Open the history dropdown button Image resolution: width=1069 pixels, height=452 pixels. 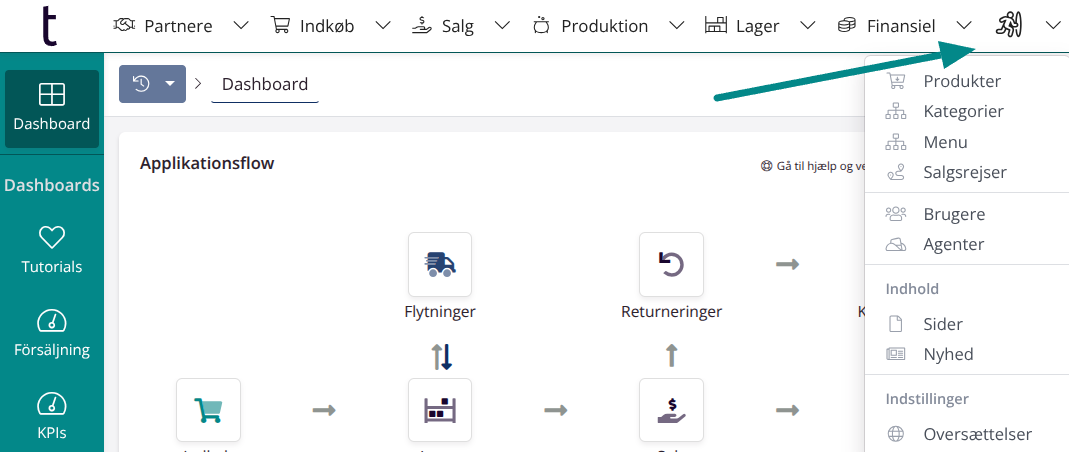click(152, 84)
